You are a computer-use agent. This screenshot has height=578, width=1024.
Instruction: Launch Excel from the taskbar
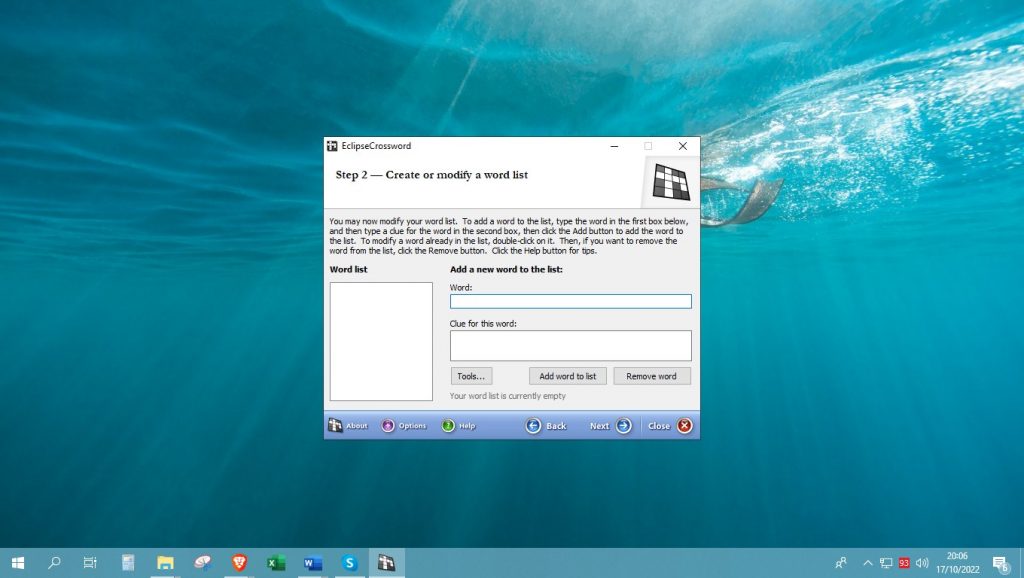tap(276, 563)
